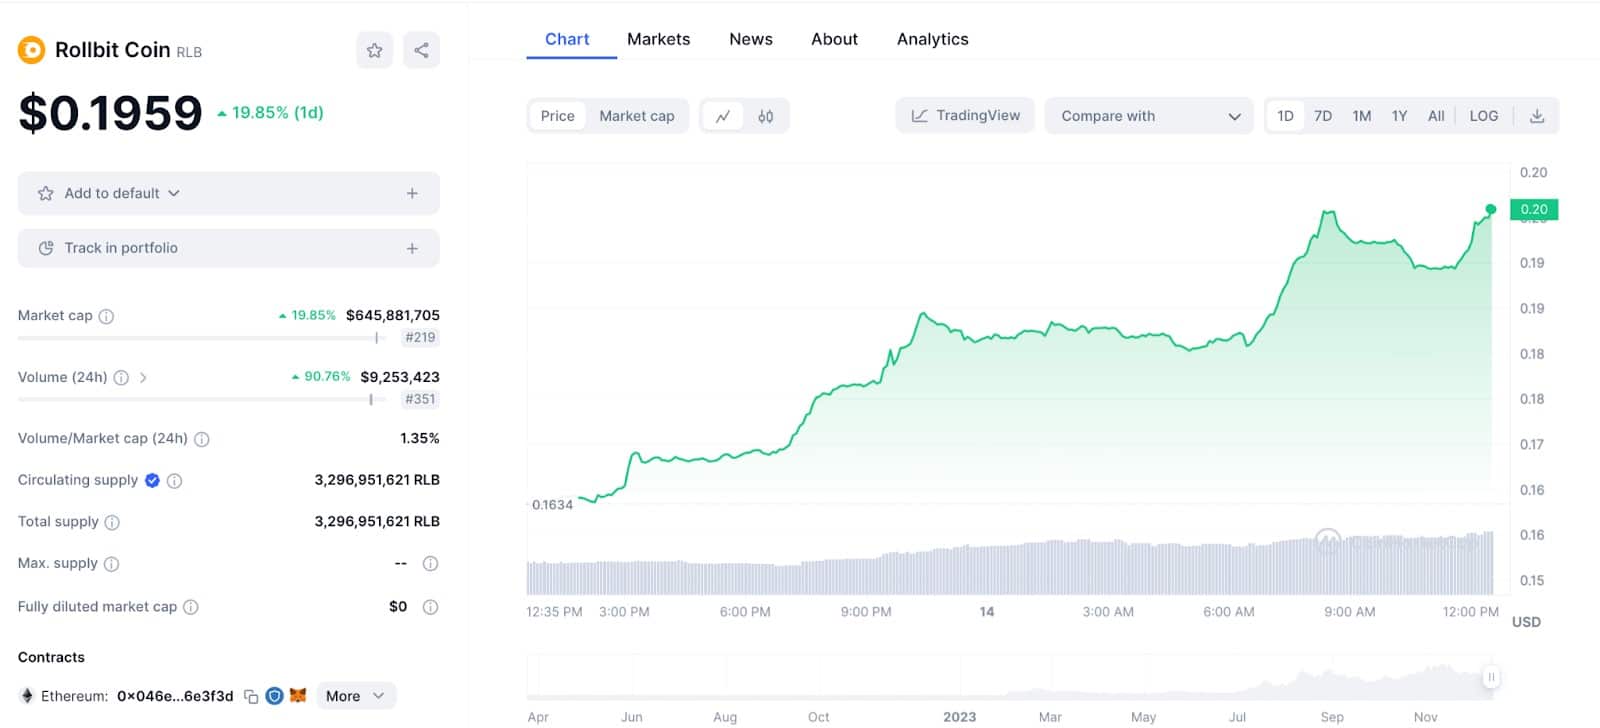Image resolution: width=1600 pixels, height=728 pixels.
Task: Switch to candlestick chart icon
Action: pyautogui.click(x=766, y=116)
